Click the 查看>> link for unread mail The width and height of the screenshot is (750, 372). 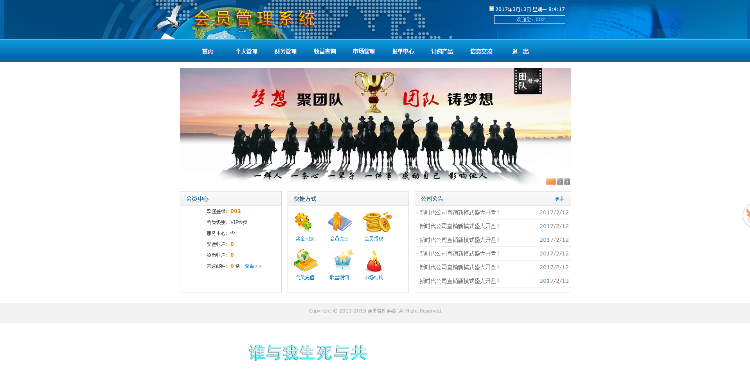(253, 266)
